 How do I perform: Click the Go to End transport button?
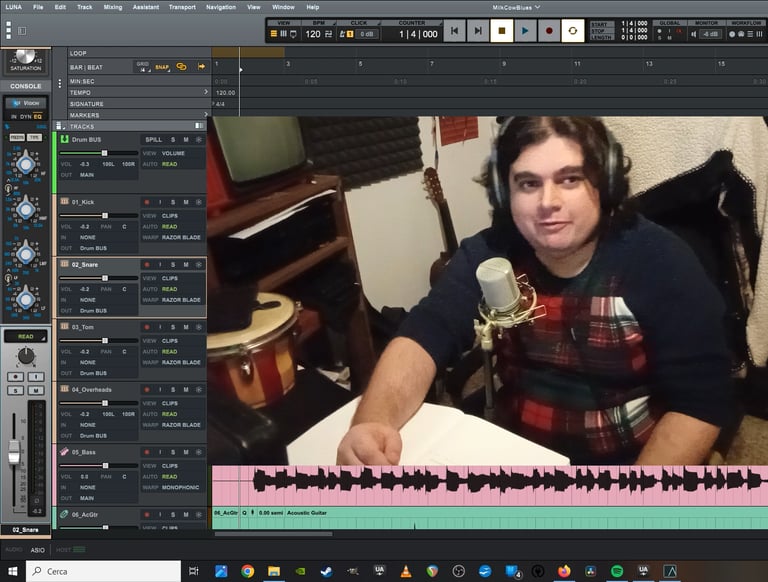pyautogui.click(x=478, y=31)
